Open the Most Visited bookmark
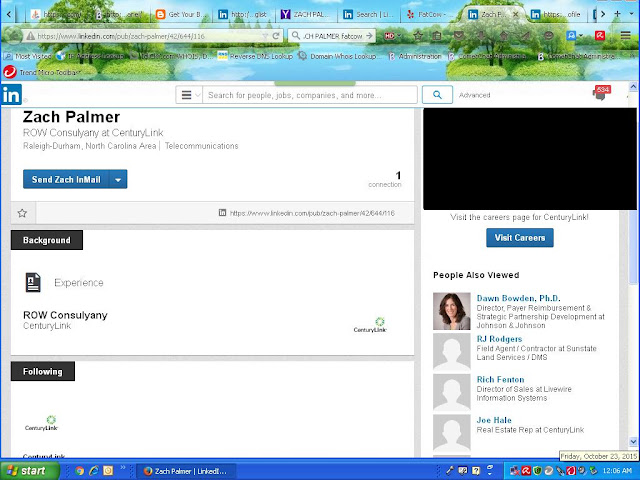The image size is (640, 480). coord(28,56)
